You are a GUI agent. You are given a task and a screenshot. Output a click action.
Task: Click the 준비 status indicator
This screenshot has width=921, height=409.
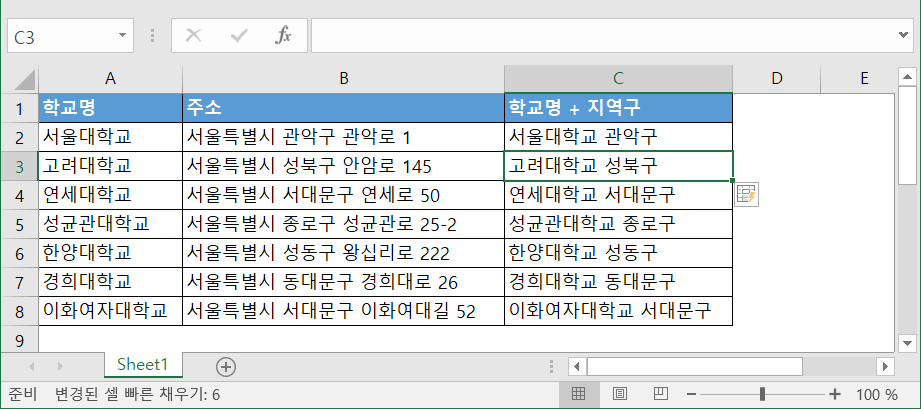coord(23,394)
